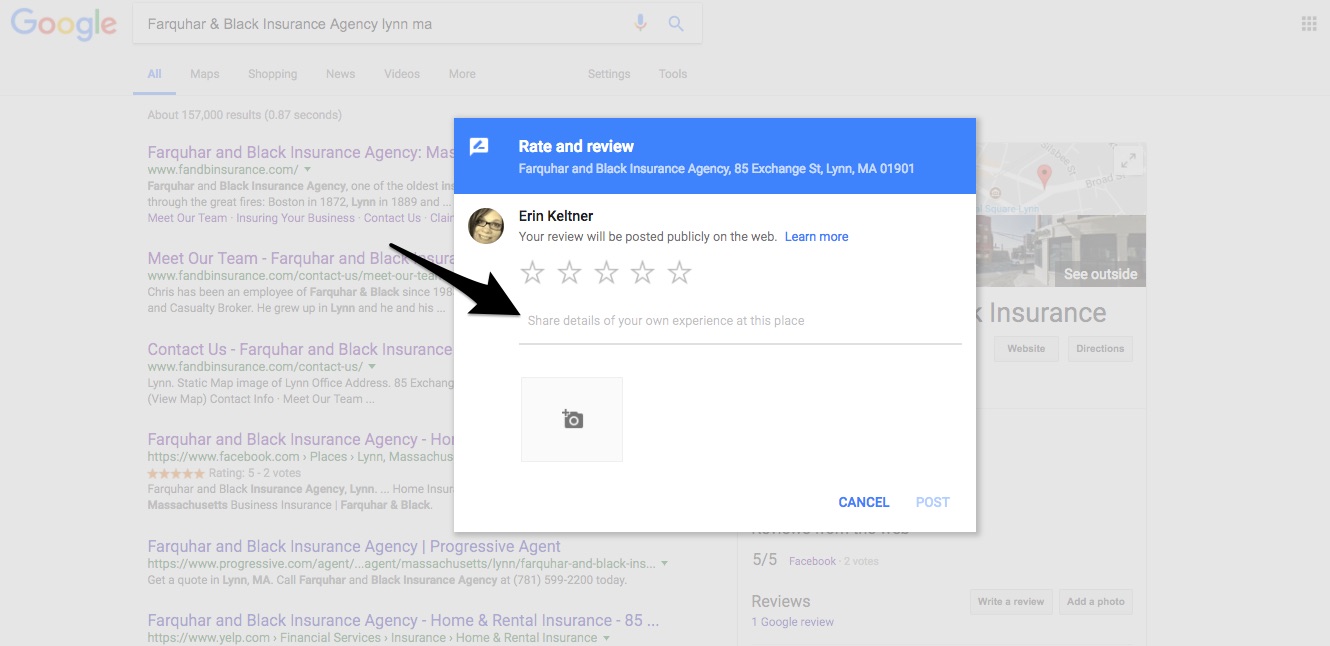Expand the map with the fullscreen icon

point(1128,160)
